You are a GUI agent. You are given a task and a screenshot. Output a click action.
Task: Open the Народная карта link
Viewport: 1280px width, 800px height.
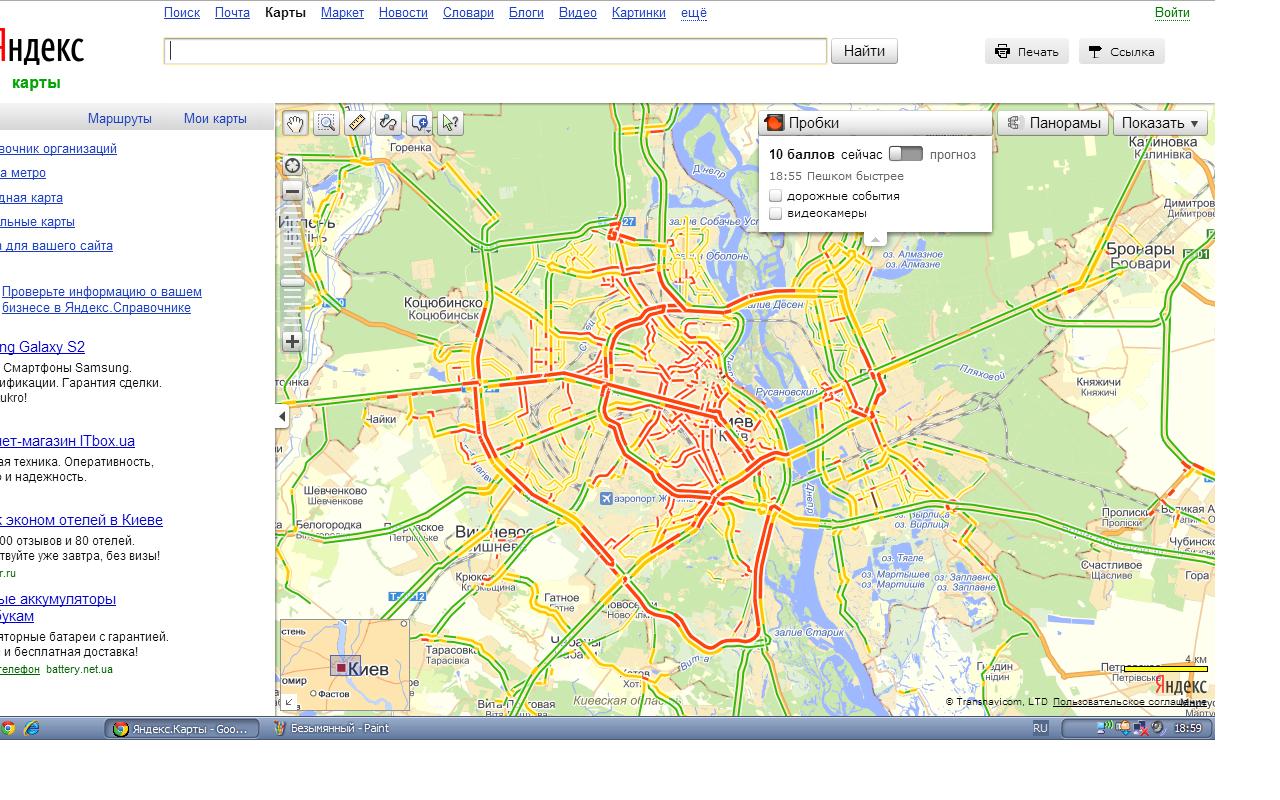coord(31,198)
